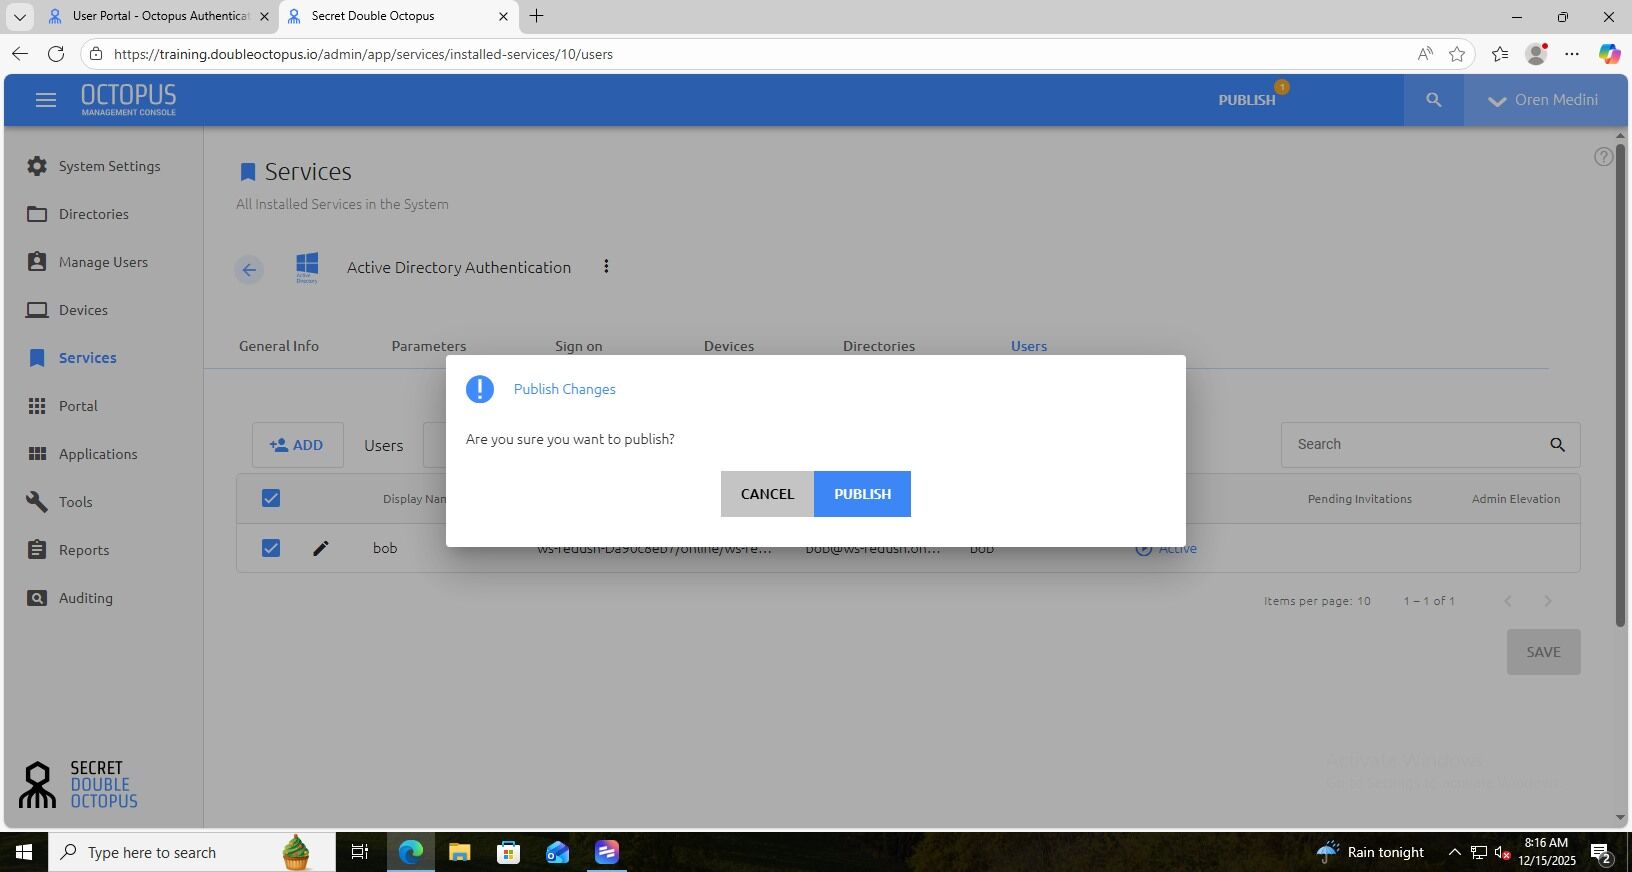Open a new browser tab
Screen dimensions: 1632x872
coord(536,16)
